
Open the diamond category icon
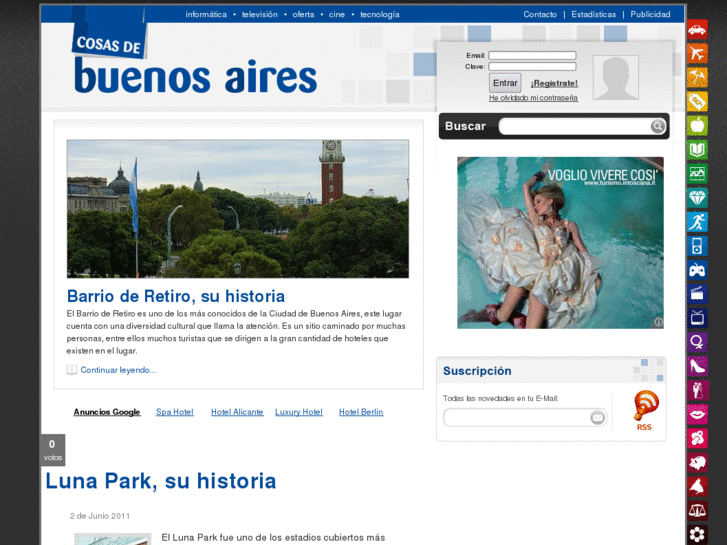(697, 198)
